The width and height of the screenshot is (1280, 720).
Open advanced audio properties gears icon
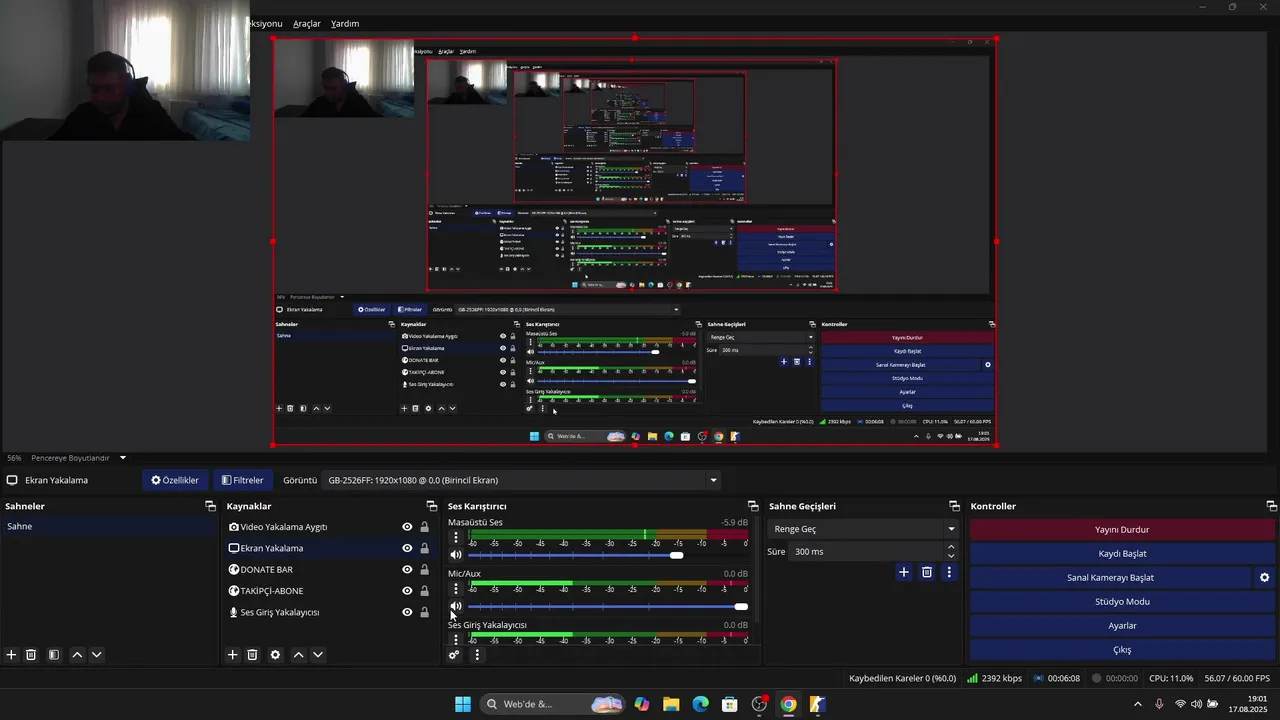coord(454,655)
